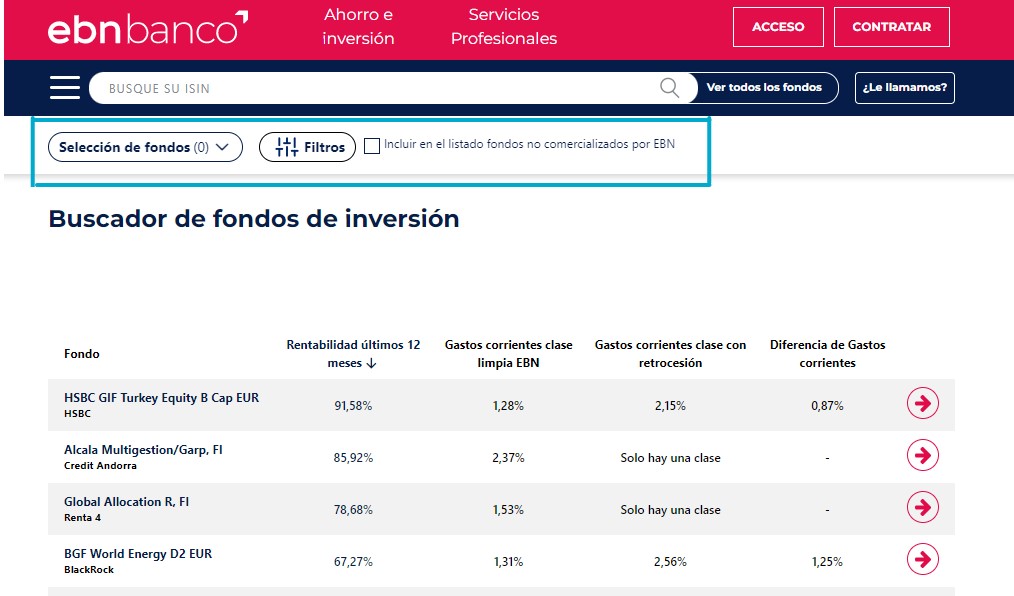Click the magnifying glass search icon

(669, 87)
